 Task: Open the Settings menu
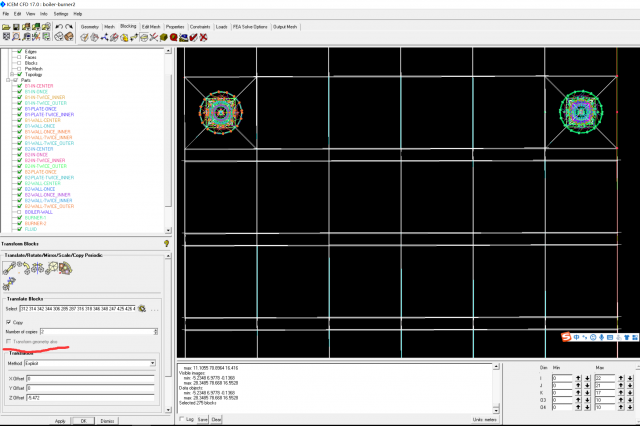point(61,14)
